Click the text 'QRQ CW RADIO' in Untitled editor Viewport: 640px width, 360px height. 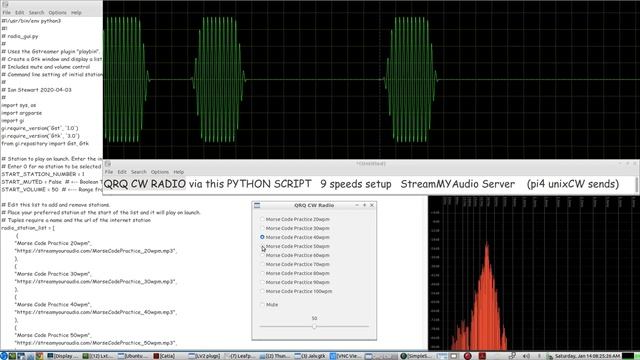(144, 184)
